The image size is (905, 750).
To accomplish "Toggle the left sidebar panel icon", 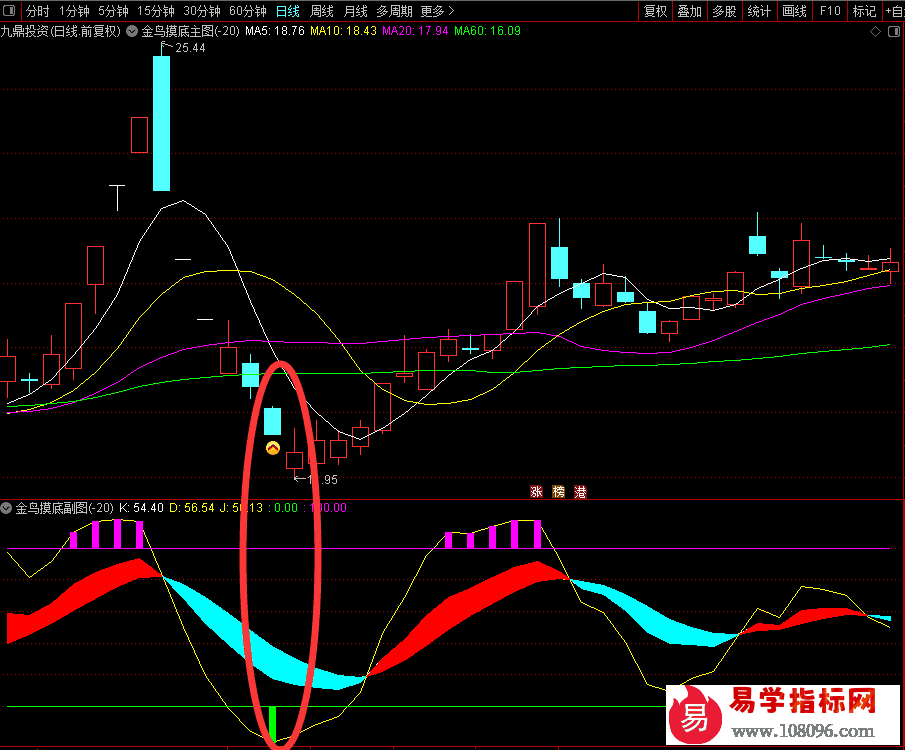I will 9,10.
